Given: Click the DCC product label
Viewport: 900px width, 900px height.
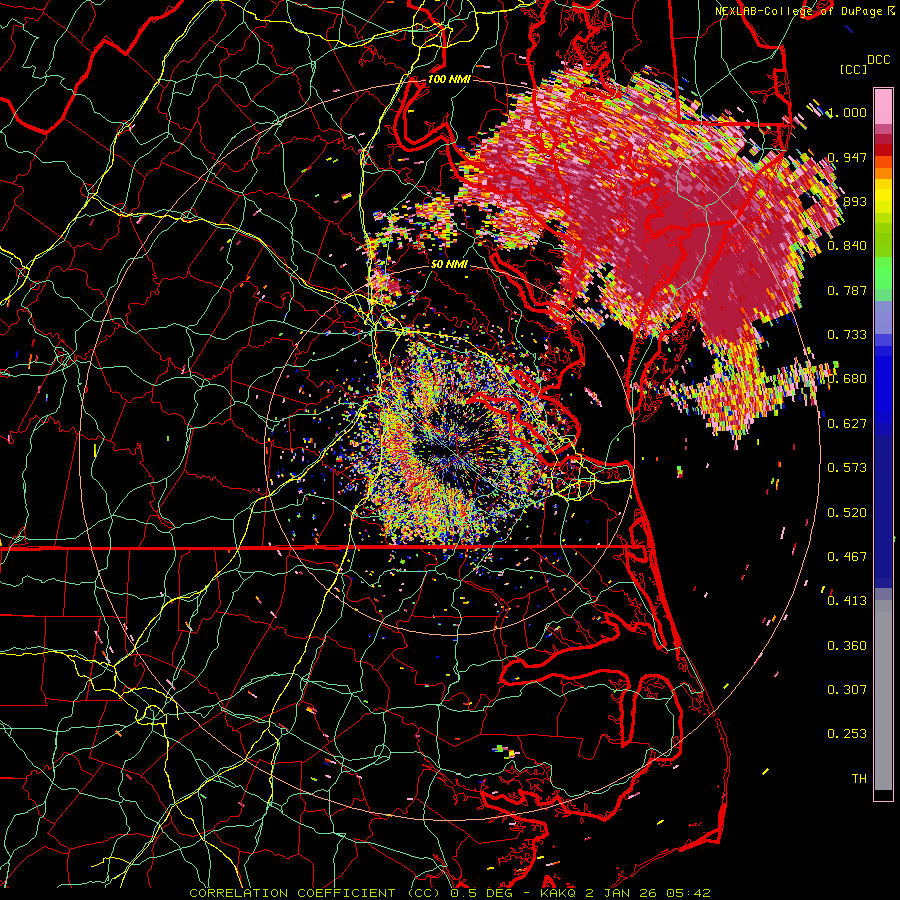Looking at the screenshot, I should (x=879, y=60).
